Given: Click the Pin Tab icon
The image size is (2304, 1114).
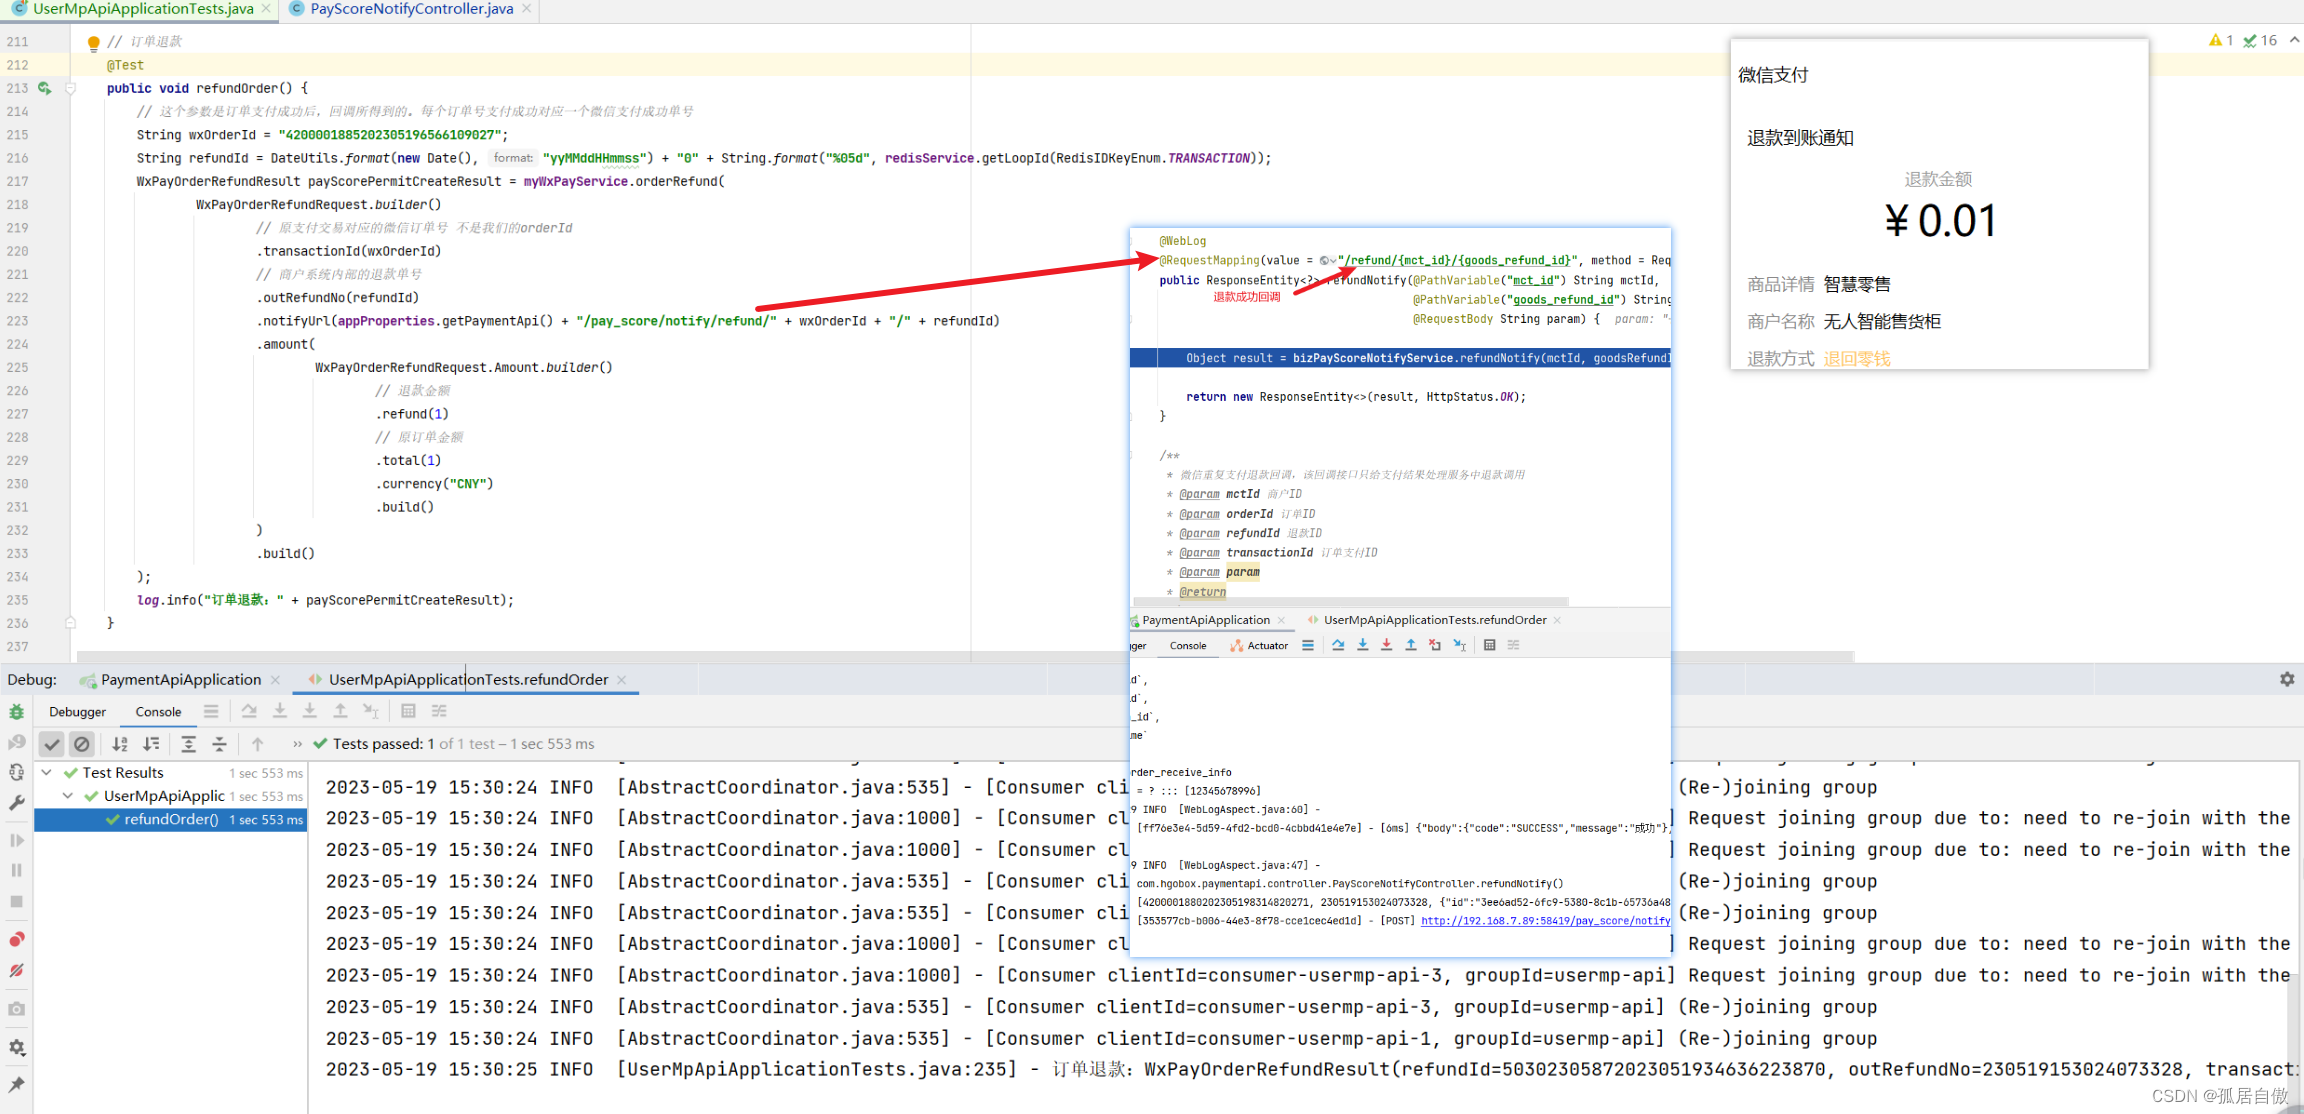Looking at the screenshot, I should pyautogui.click(x=16, y=1085).
